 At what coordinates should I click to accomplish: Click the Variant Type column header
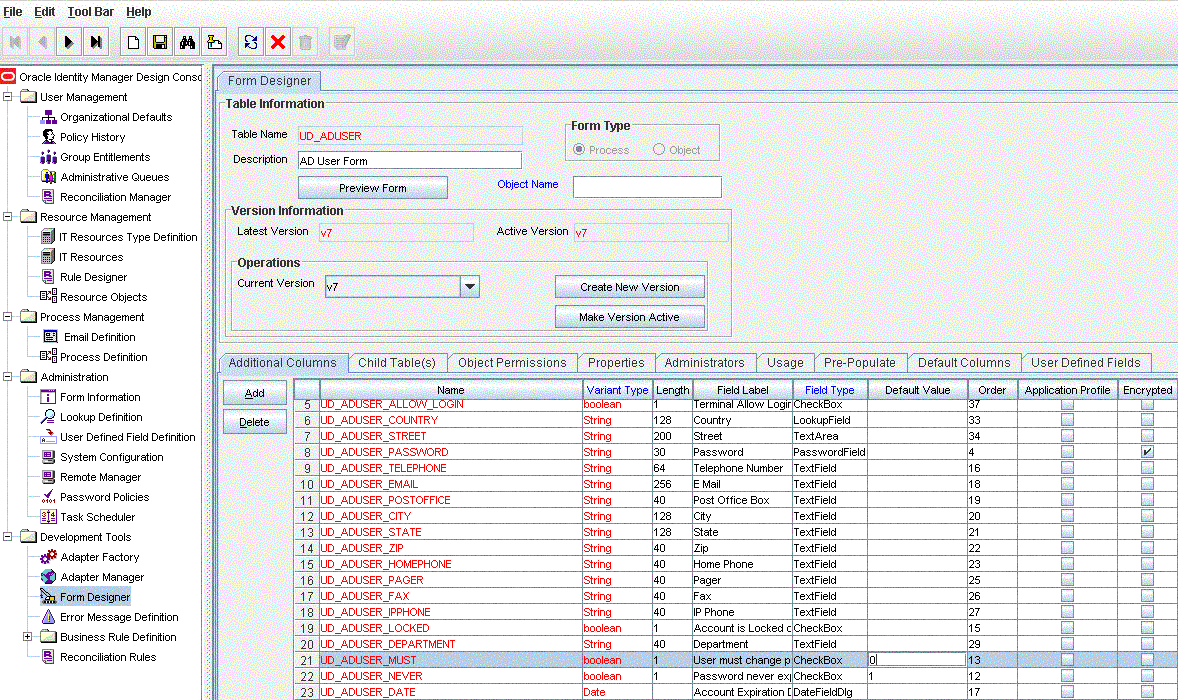[617, 390]
